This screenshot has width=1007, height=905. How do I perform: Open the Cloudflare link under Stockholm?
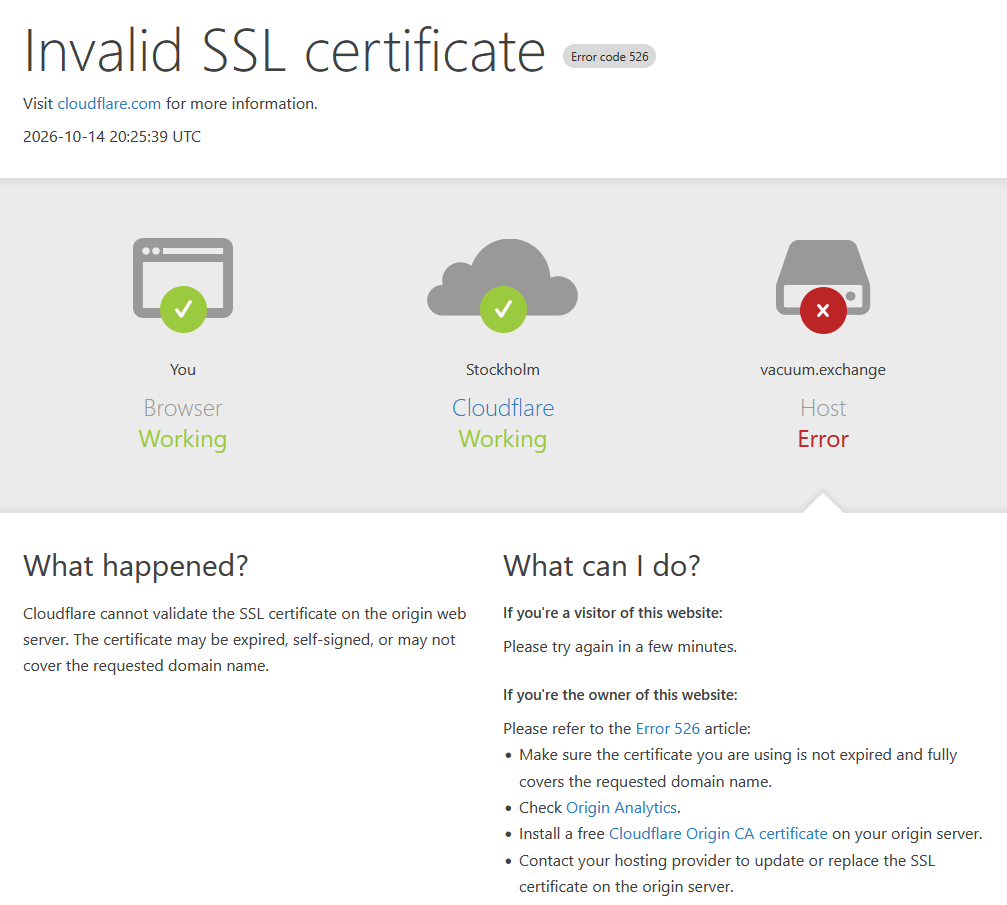pyautogui.click(x=503, y=408)
